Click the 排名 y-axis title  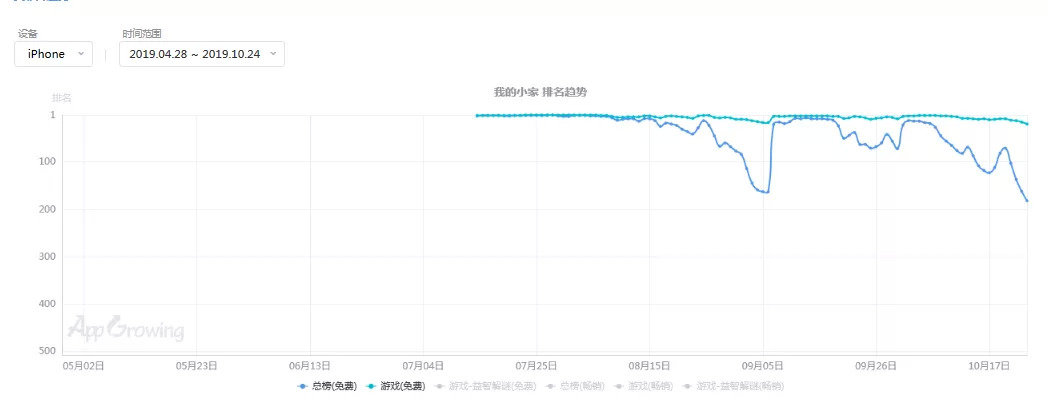pyautogui.click(x=62, y=98)
